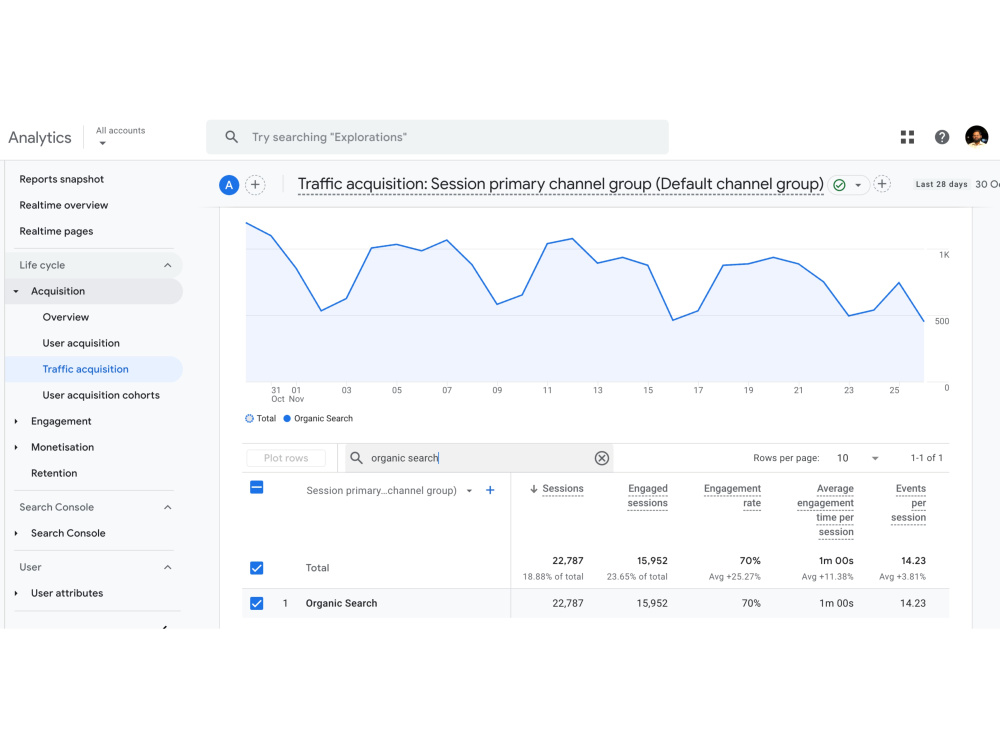Screen dimensions: 1000x750
Task: Click the Total sessions value 22,787 with 18.88% of total
Action: [x=553, y=568]
